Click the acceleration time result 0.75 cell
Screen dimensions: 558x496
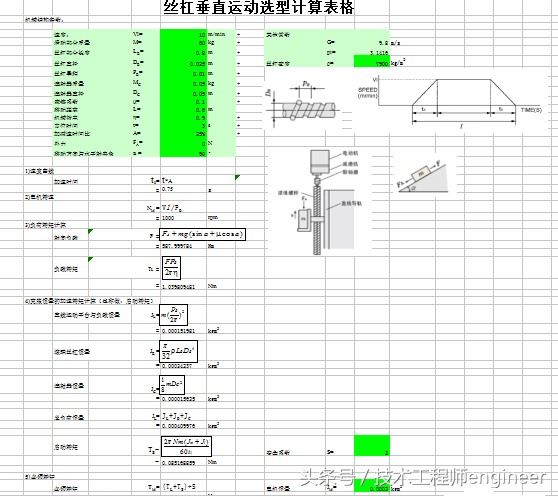pos(183,189)
